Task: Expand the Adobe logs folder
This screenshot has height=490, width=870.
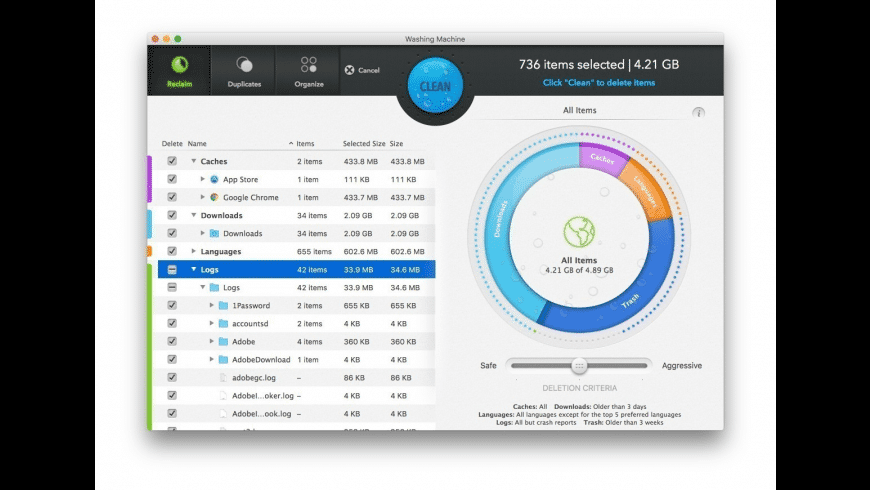Action: pyautogui.click(x=211, y=341)
